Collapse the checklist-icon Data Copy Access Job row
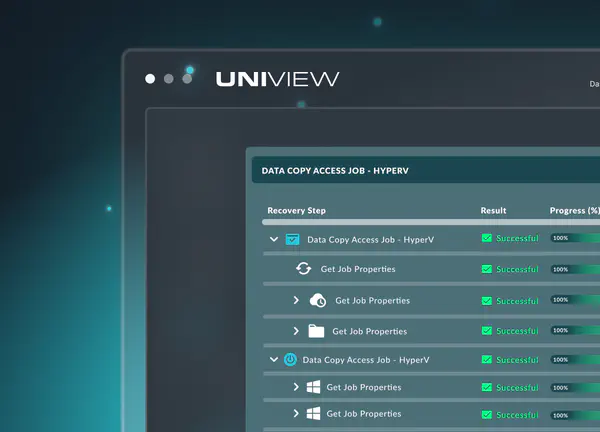 click(x=274, y=240)
